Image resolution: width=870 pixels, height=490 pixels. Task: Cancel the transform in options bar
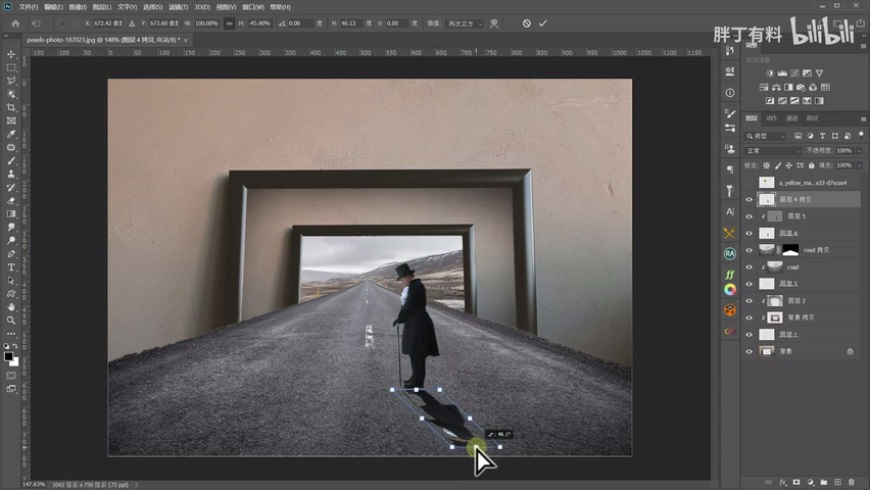(527, 23)
